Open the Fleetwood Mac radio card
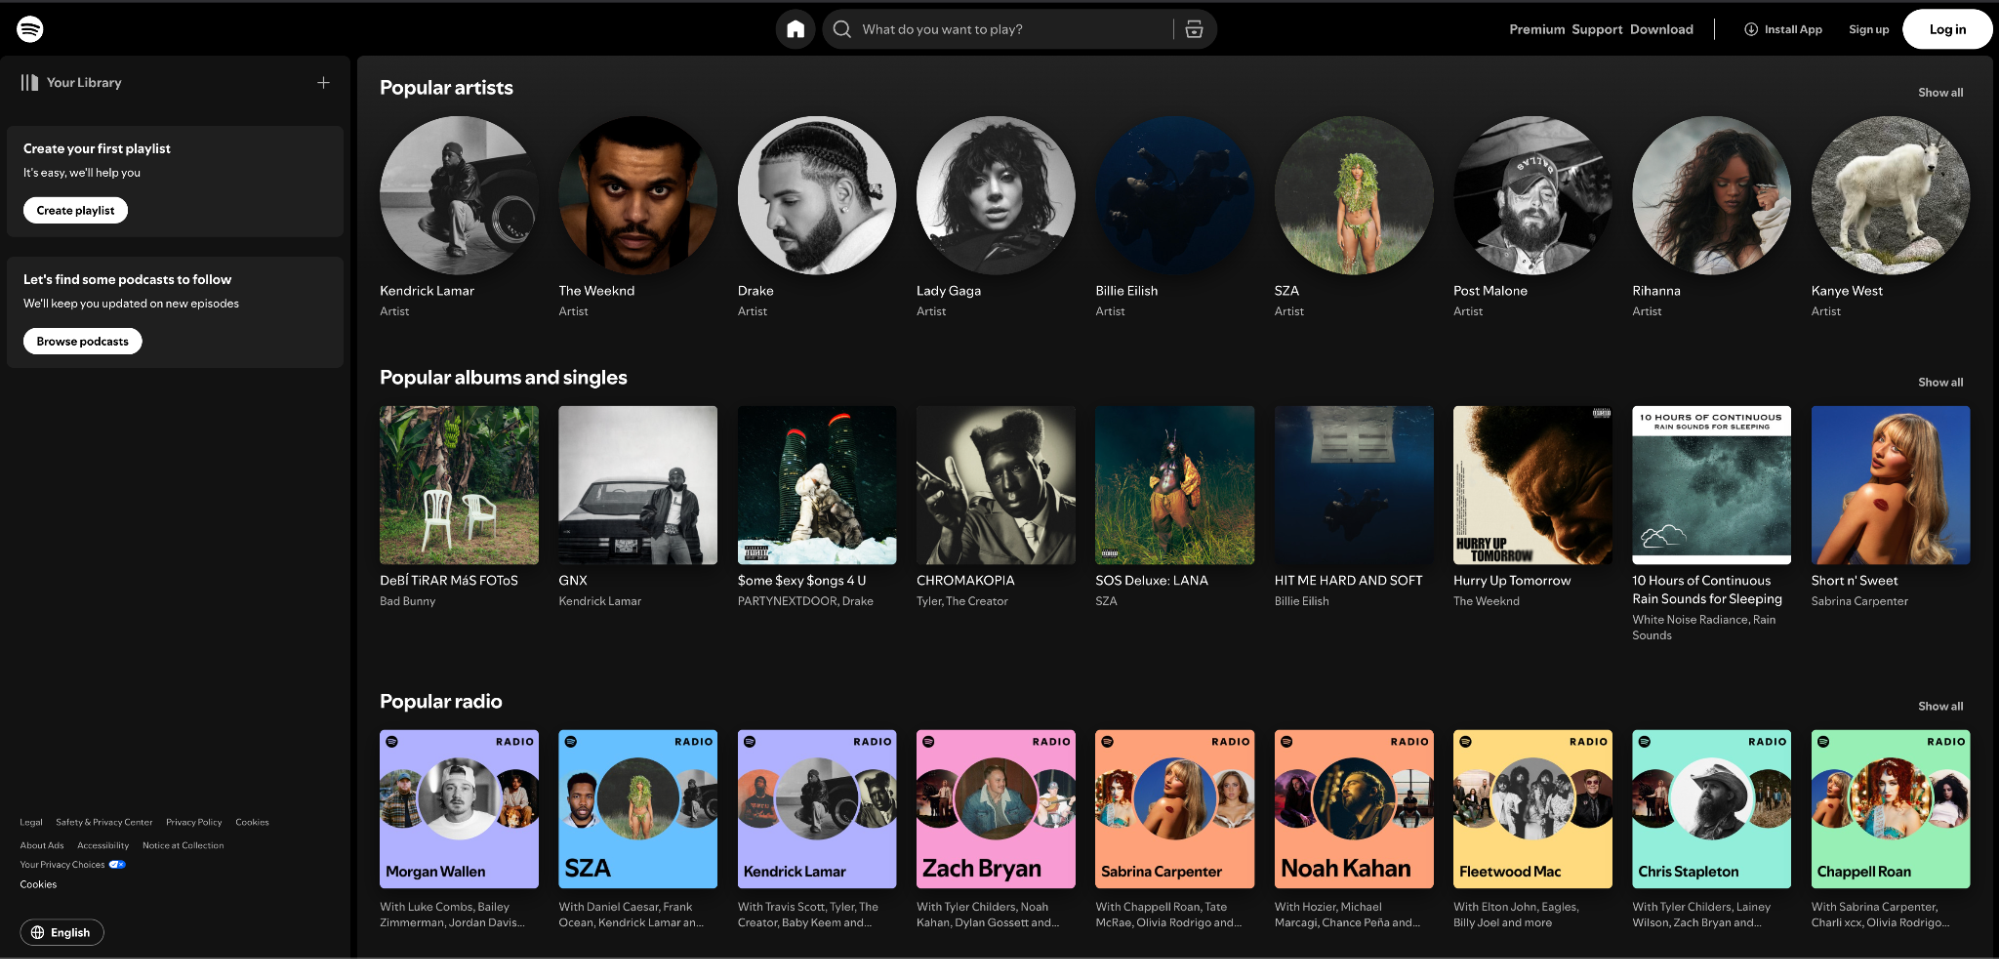This screenshot has height=959, width=1999. [1533, 809]
